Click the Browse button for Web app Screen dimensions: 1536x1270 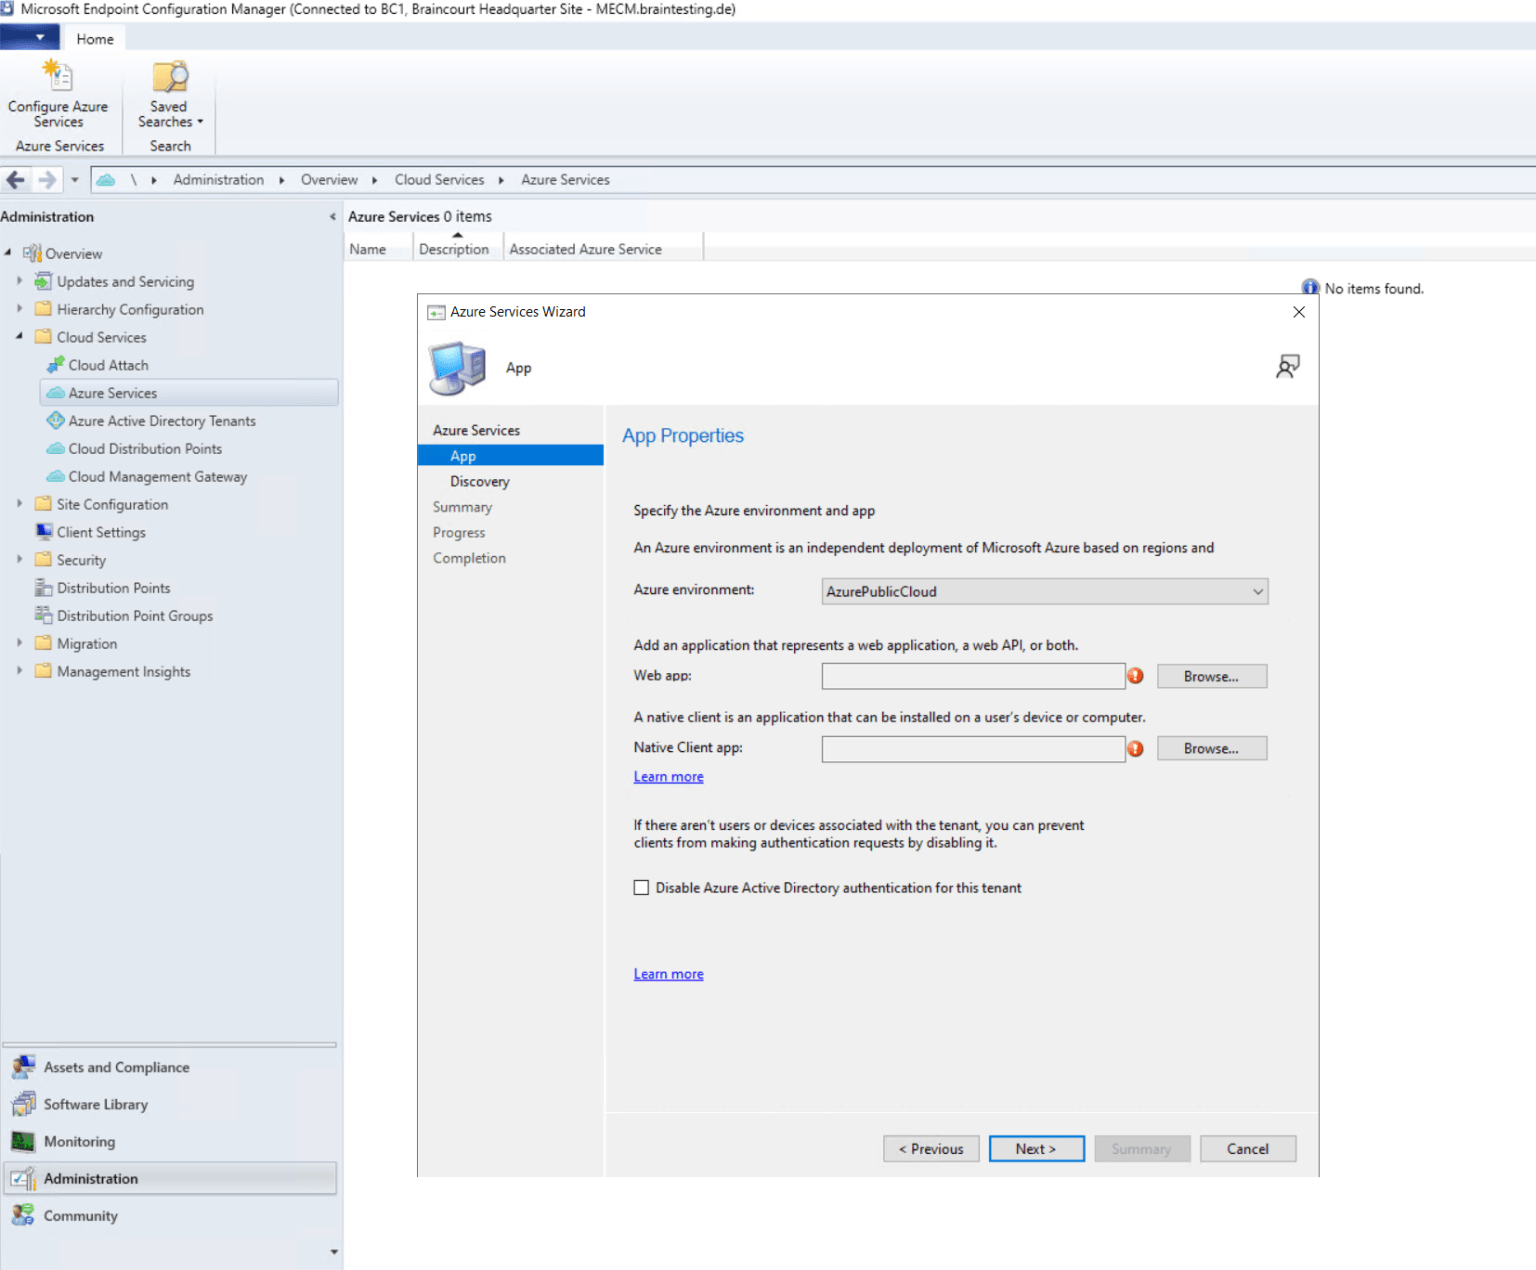point(1211,676)
